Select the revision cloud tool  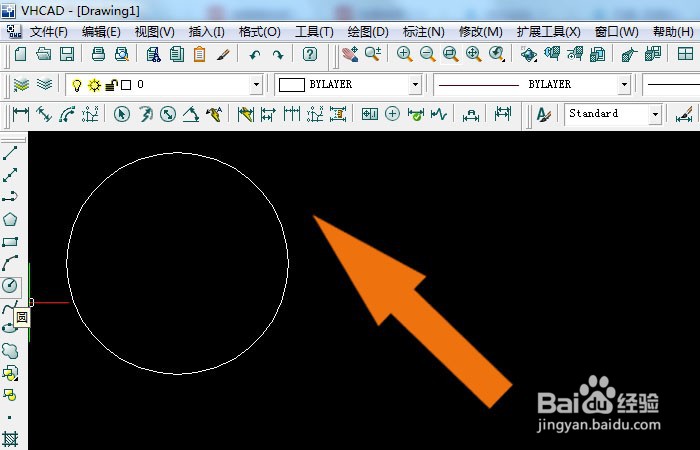click(x=10, y=350)
